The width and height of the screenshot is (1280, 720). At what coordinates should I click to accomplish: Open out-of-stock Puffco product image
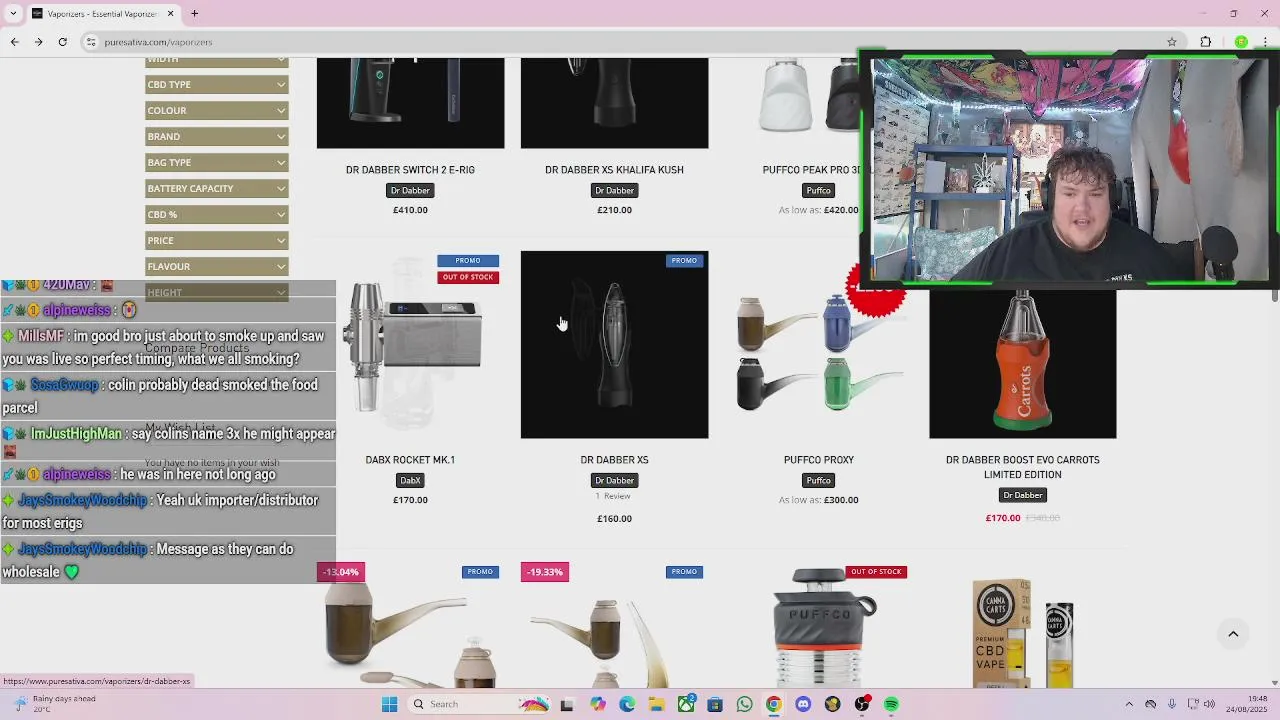pos(819,626)
